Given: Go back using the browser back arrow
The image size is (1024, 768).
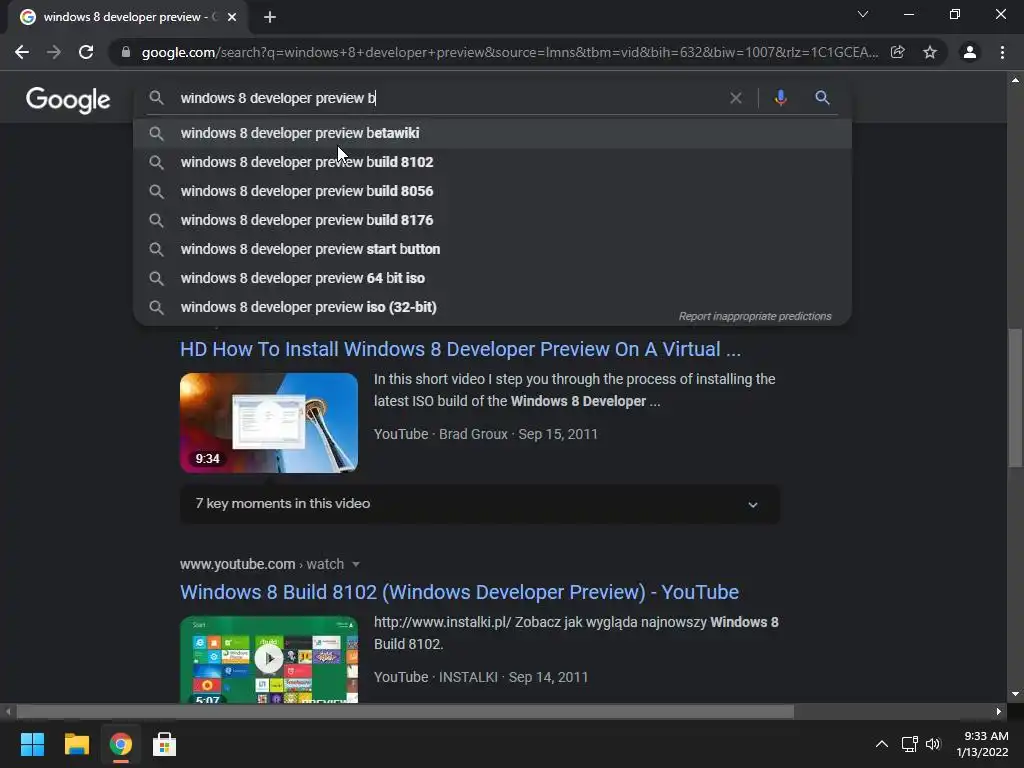Looking at the screenshot, I should click(22, 52).
